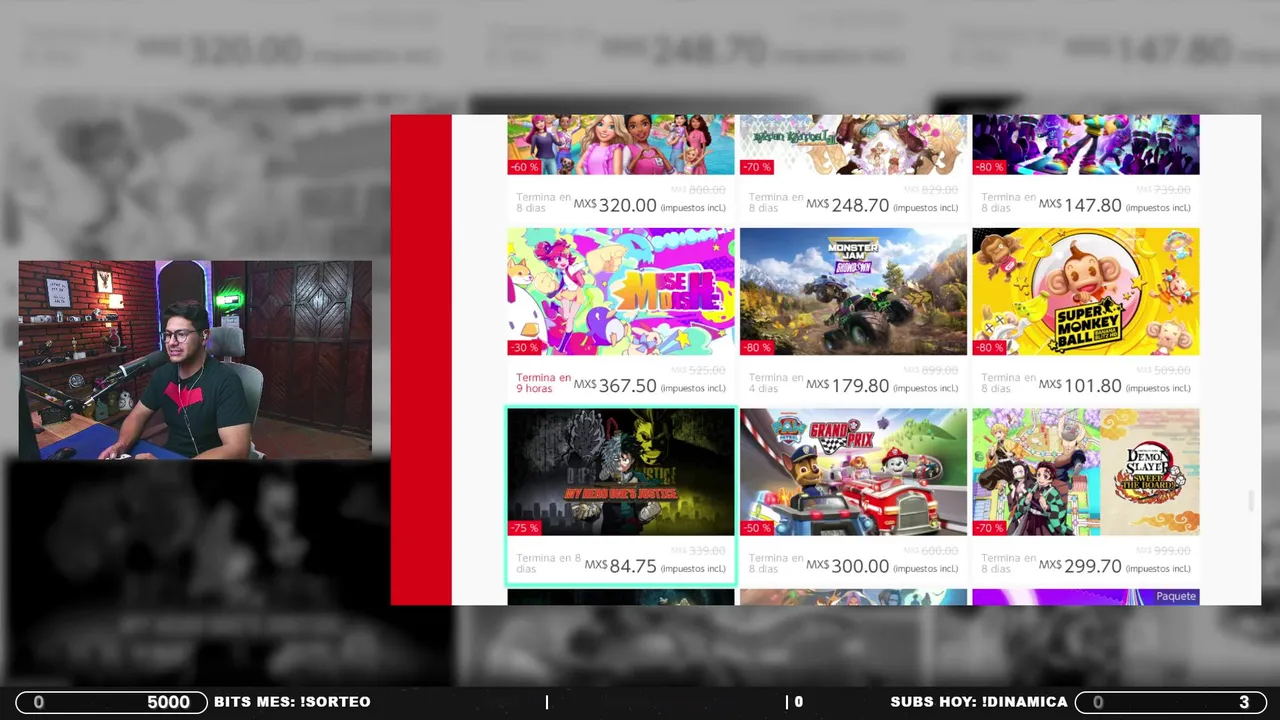Click the SUBS HOY: !DINAMICA label
Image resolution: width=1280 pixels, height=720 pixels.
coord(979,702)
